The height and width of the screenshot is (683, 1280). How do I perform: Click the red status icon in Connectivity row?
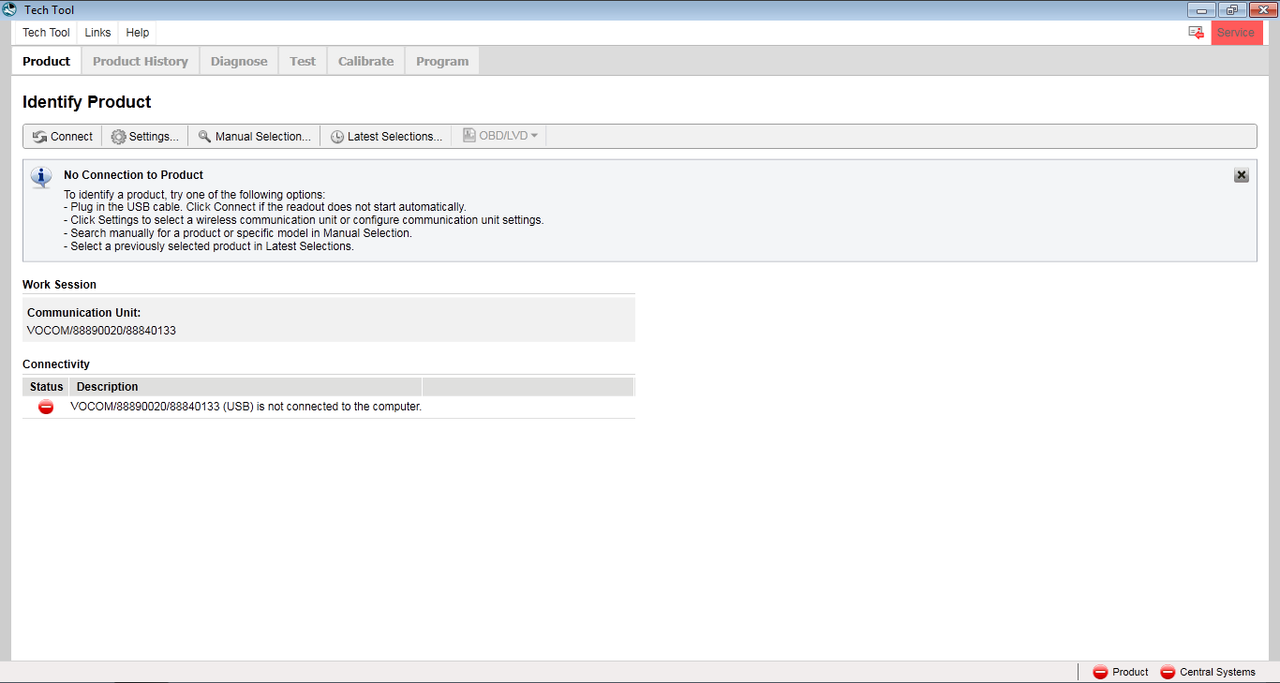tap(46, 407)
